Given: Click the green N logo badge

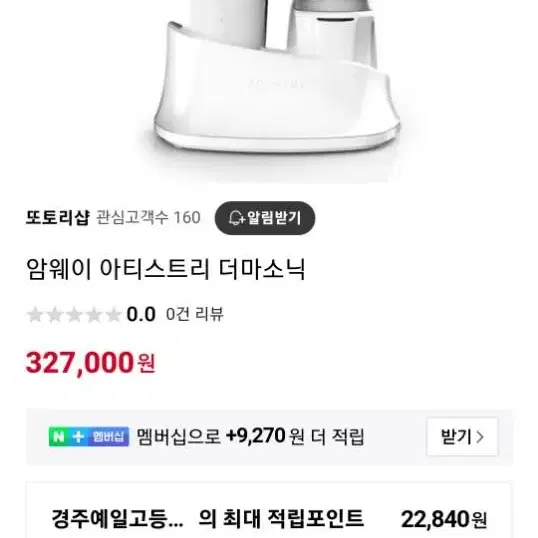Looking at the screenshot, I should tap(59, 437).
